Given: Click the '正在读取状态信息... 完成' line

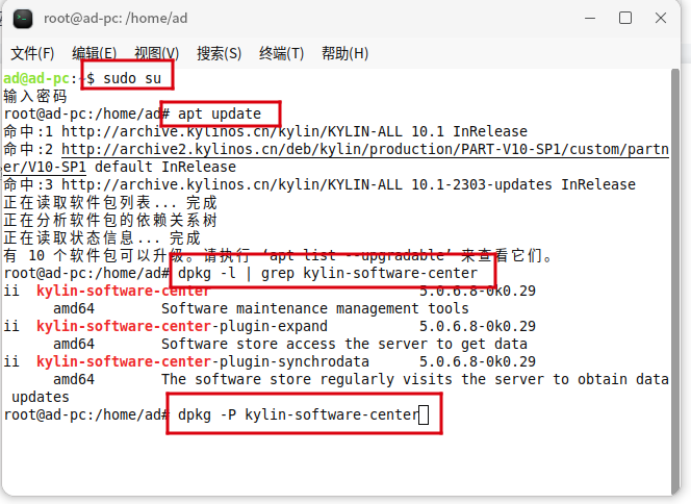Looking at the screenshot, I should click(102, 238).
